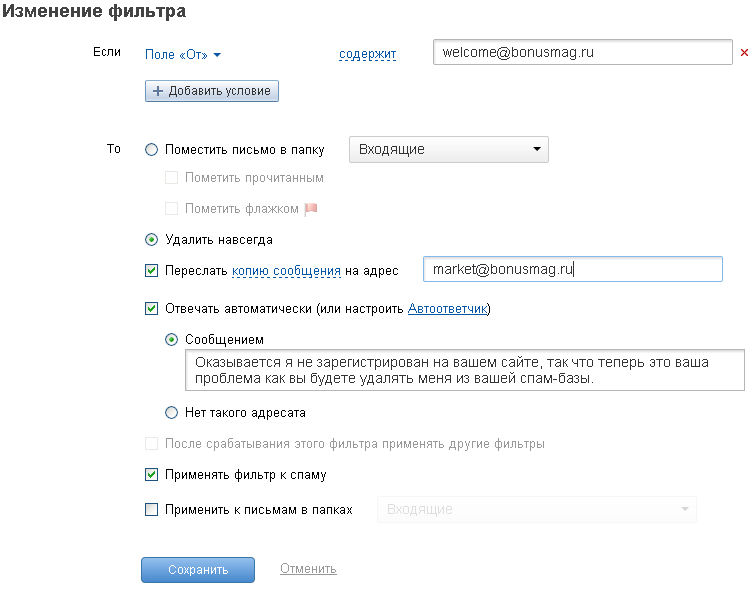Open the Входящие folder dropdown for moving mail
Screen dimensions: 754x608
click(449, 150)
